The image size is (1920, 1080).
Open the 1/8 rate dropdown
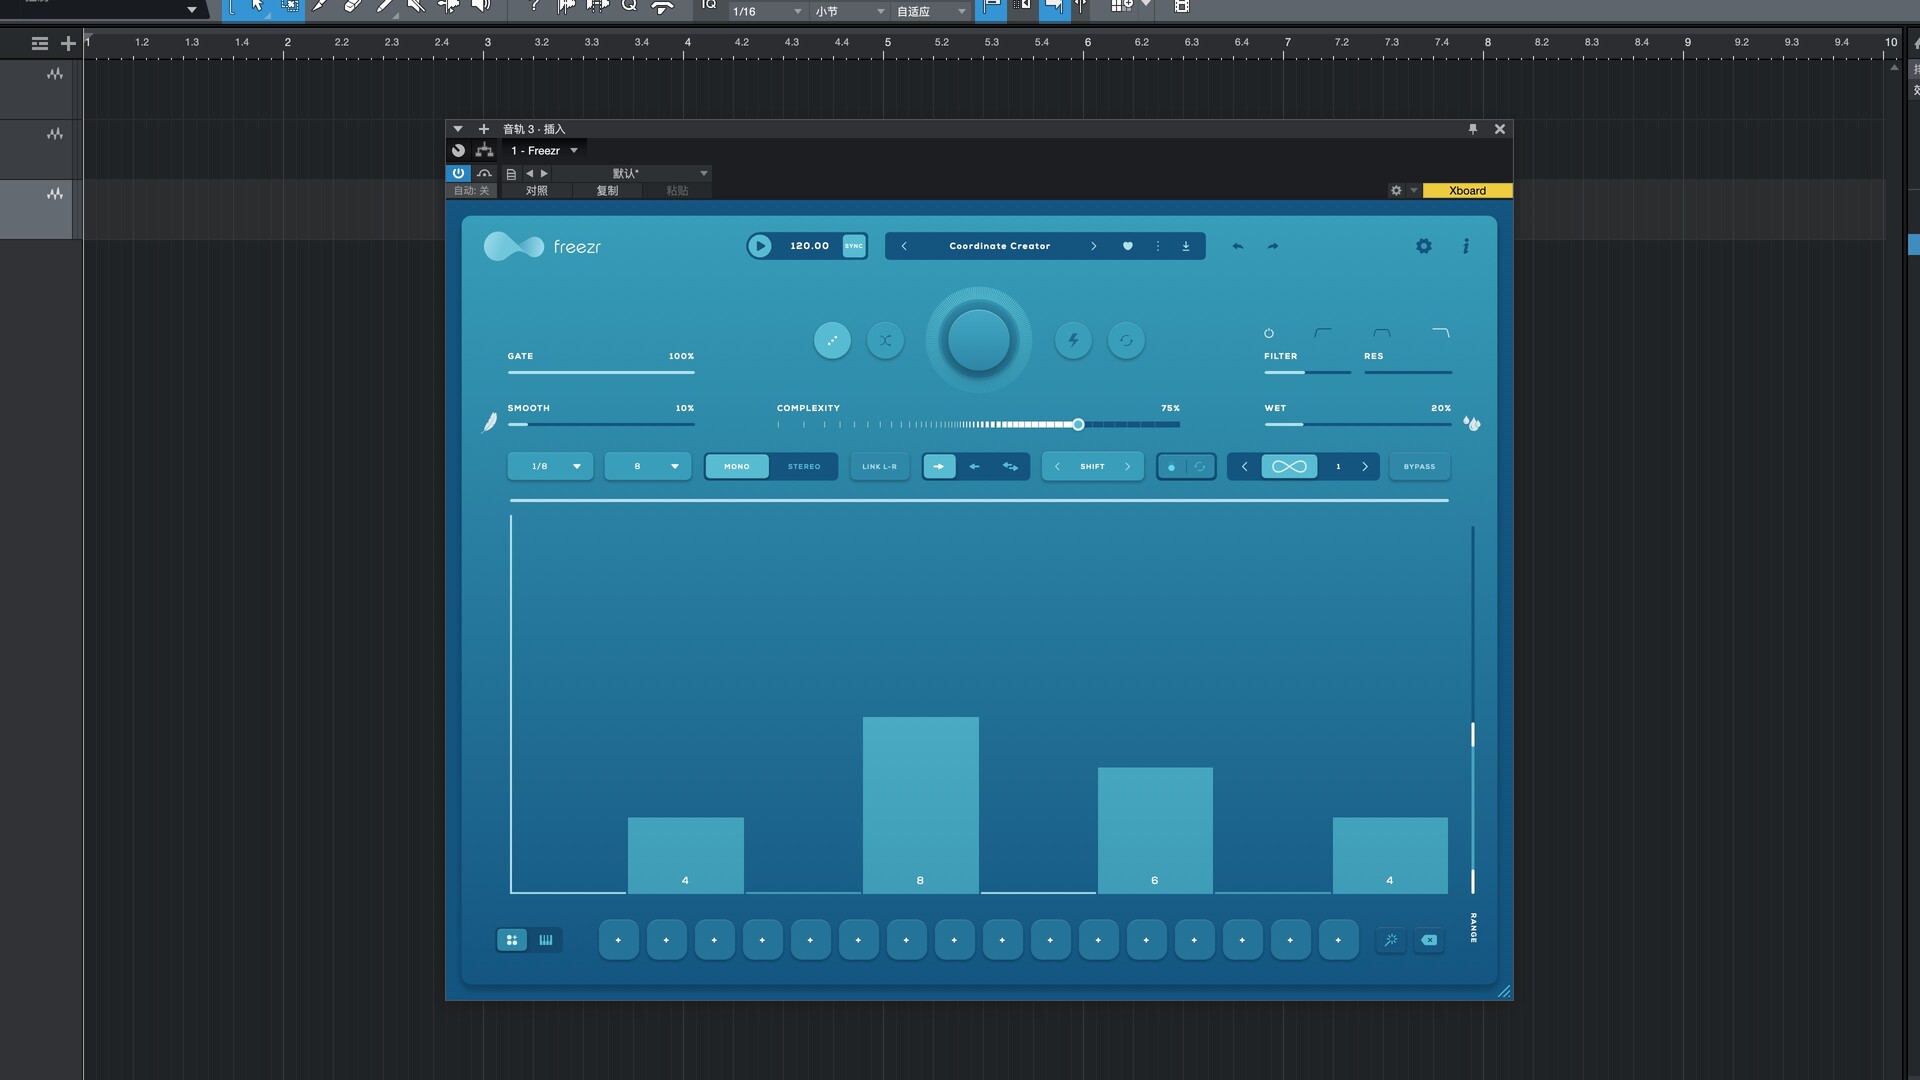point(550,466)
